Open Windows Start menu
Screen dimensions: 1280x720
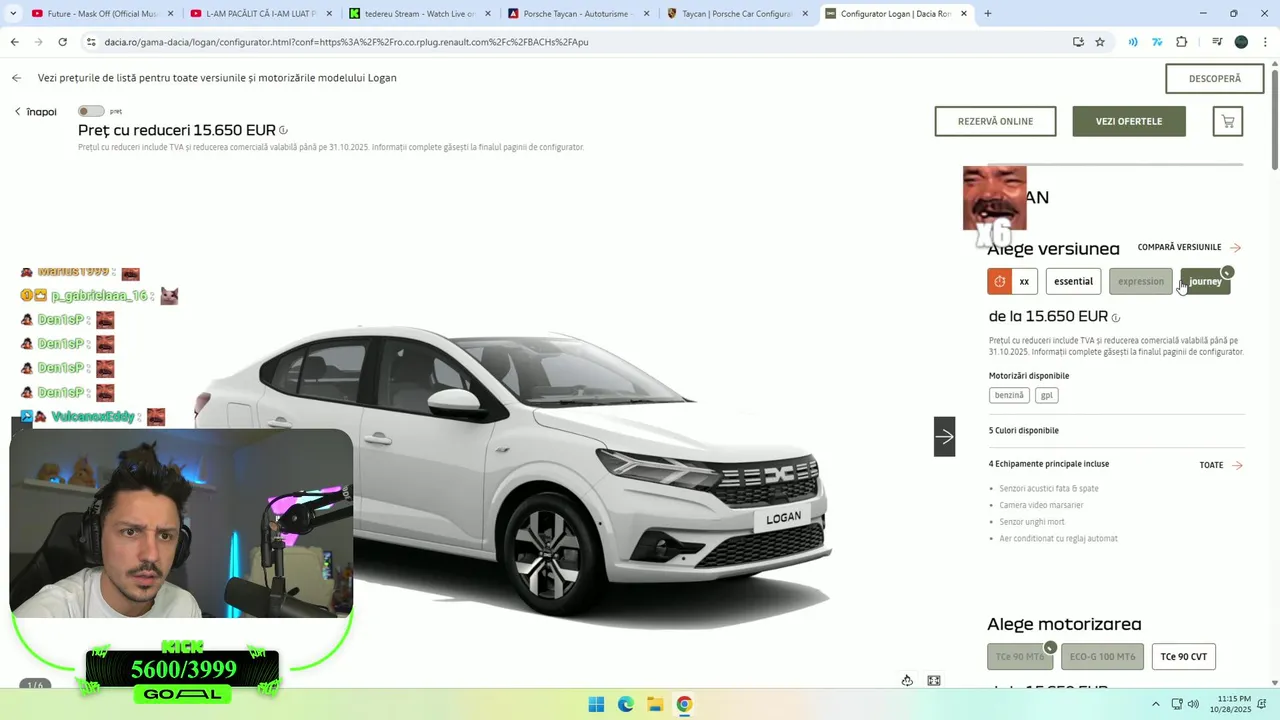point(596,704)
